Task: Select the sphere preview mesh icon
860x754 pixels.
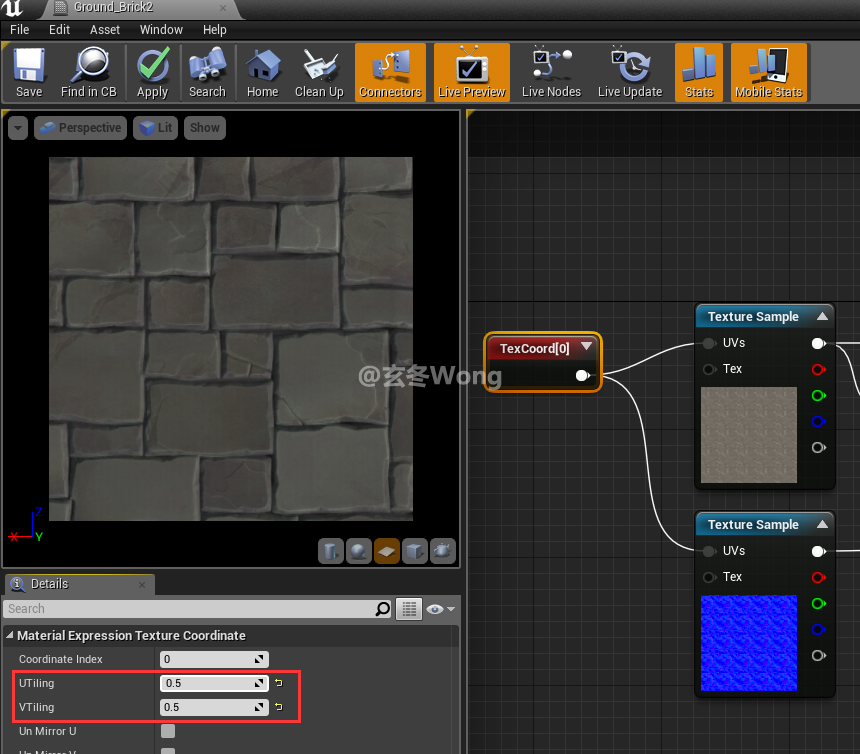Action: point(359,551)
